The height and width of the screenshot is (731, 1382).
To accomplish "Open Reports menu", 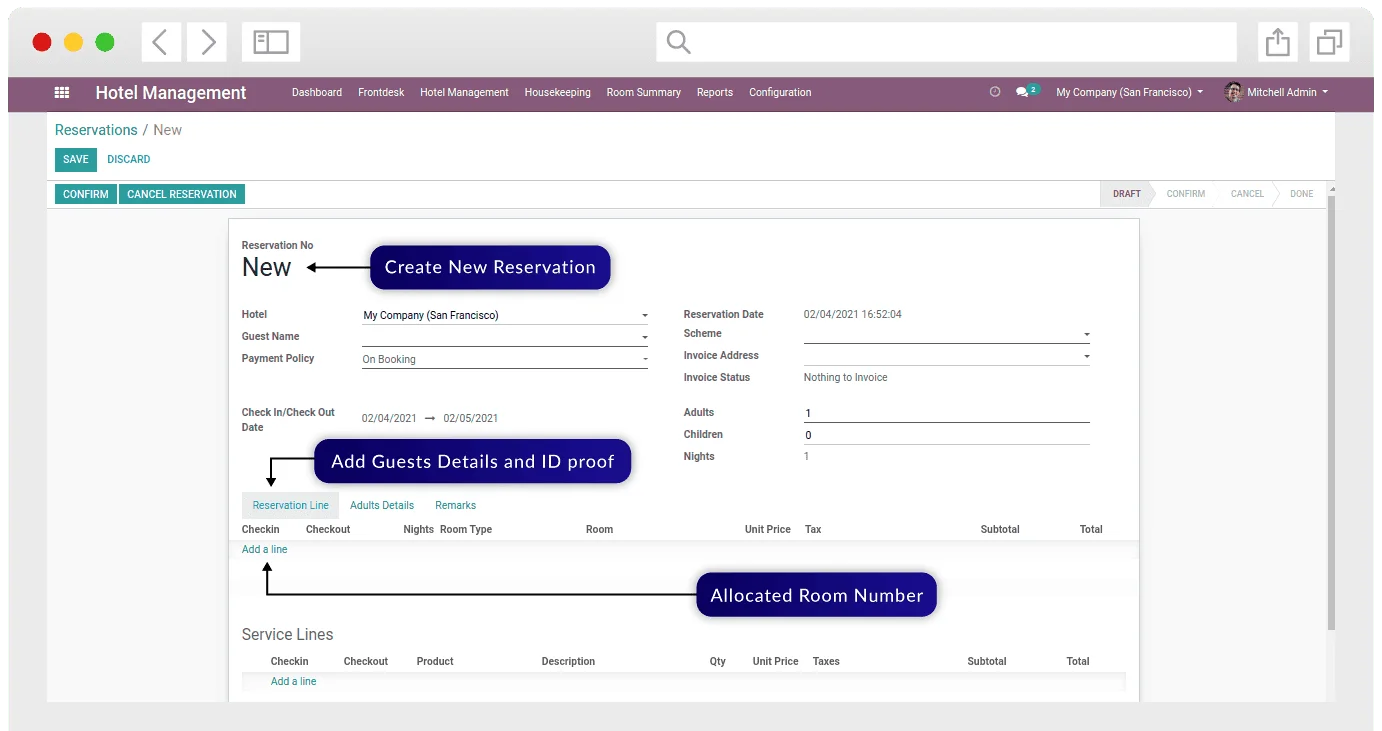I will click(715, 92).
